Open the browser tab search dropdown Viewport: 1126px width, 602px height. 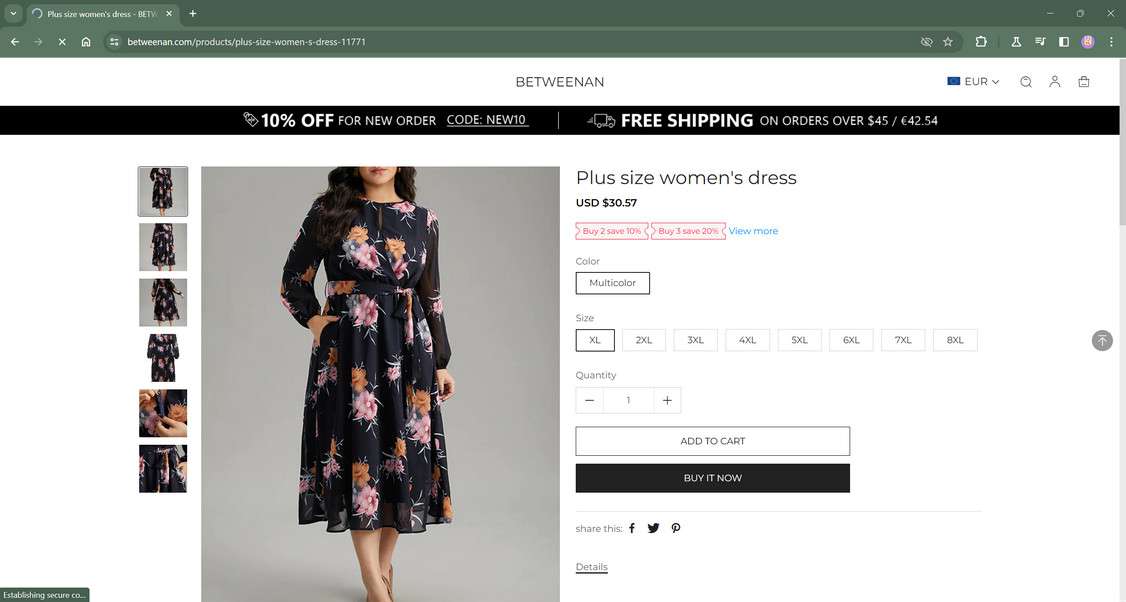(x=13, y=14)
